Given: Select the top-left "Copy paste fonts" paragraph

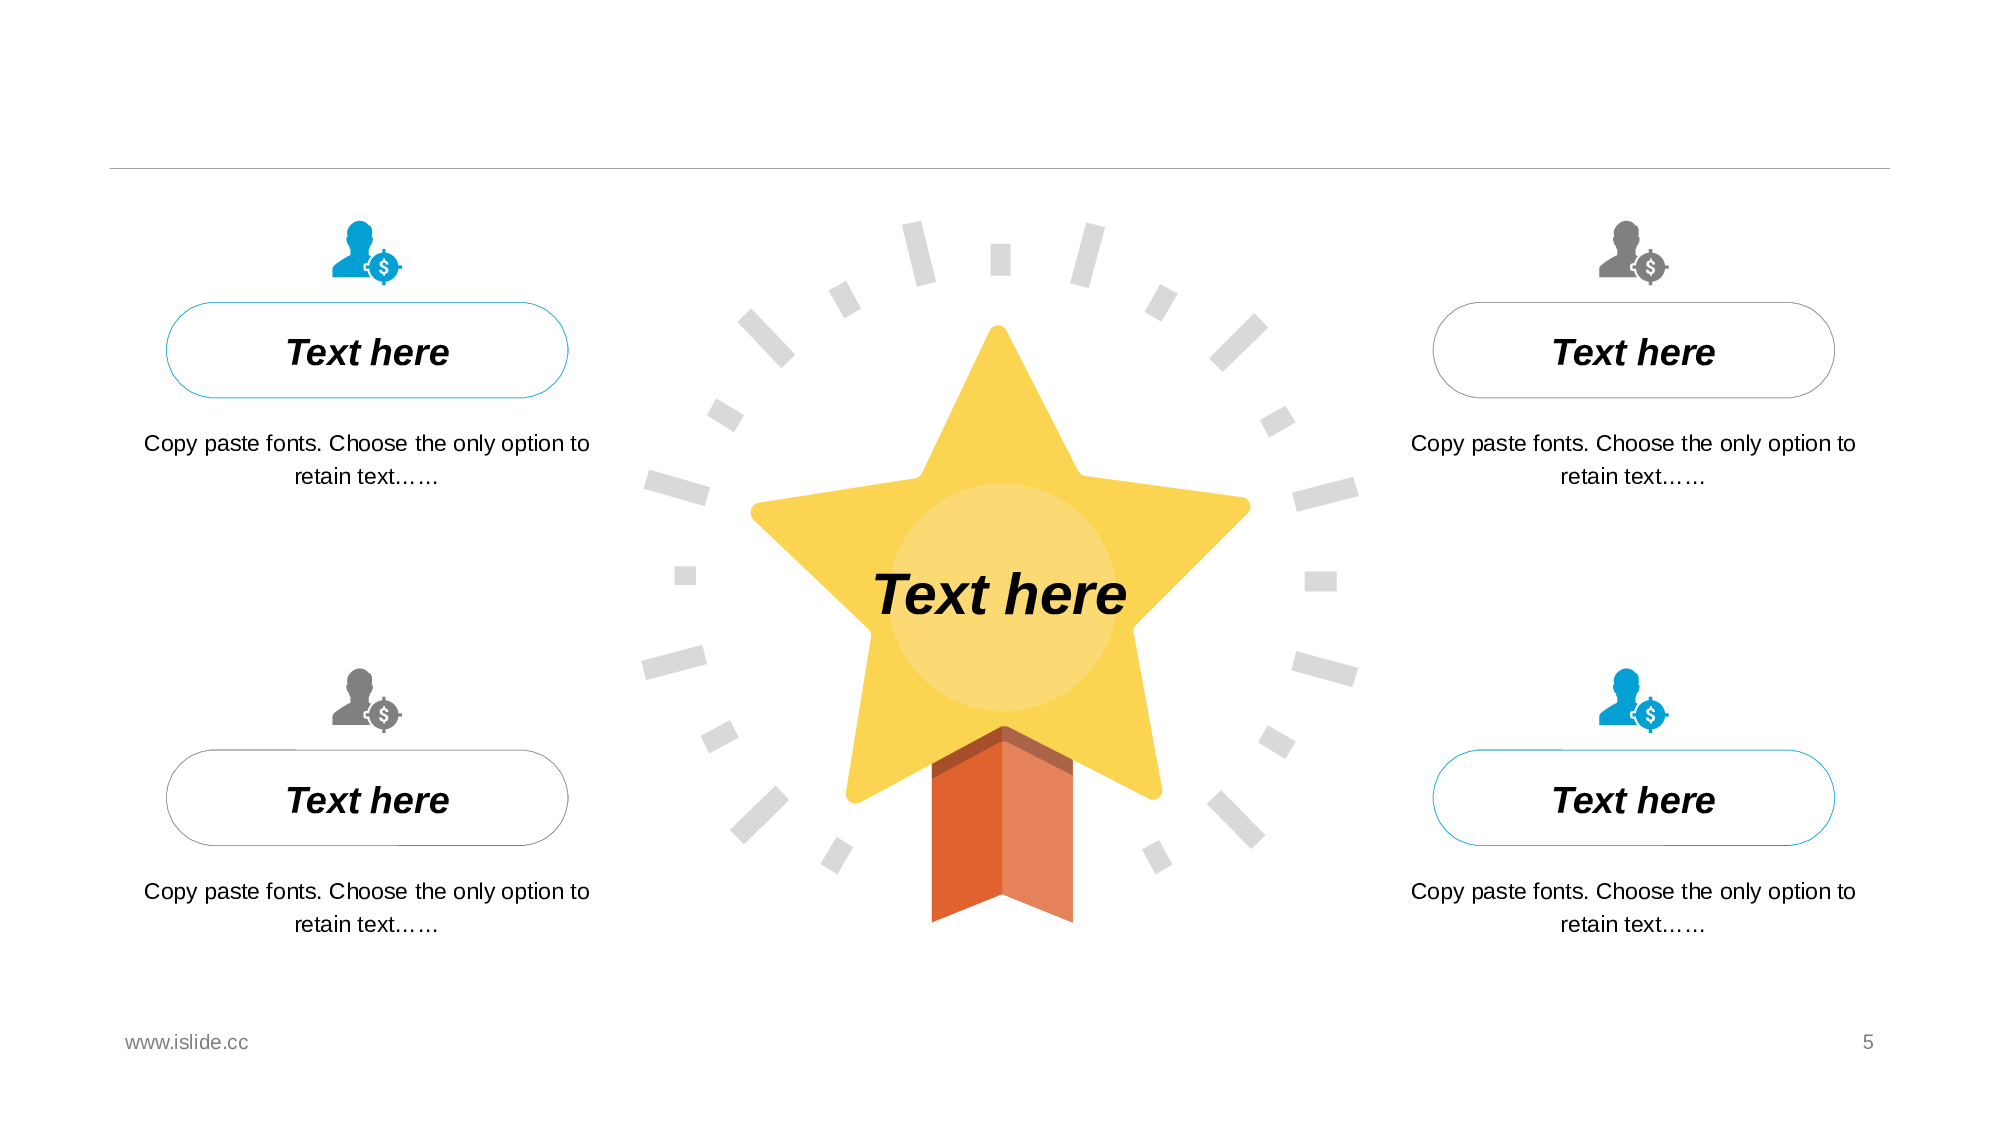Looking at the screenshot, I should point(367,460).
